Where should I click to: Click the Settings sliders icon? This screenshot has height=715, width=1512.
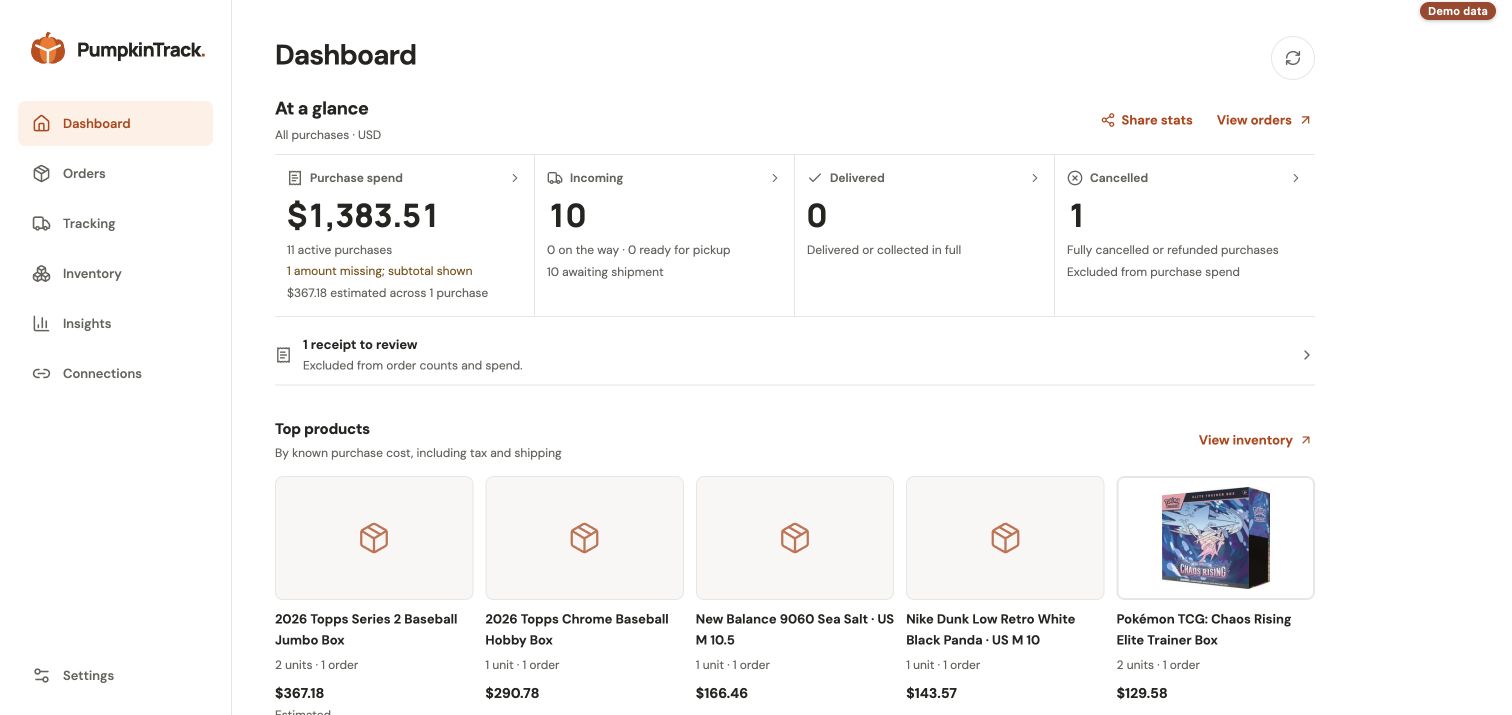pyautogui.click(x=41, y=675)
